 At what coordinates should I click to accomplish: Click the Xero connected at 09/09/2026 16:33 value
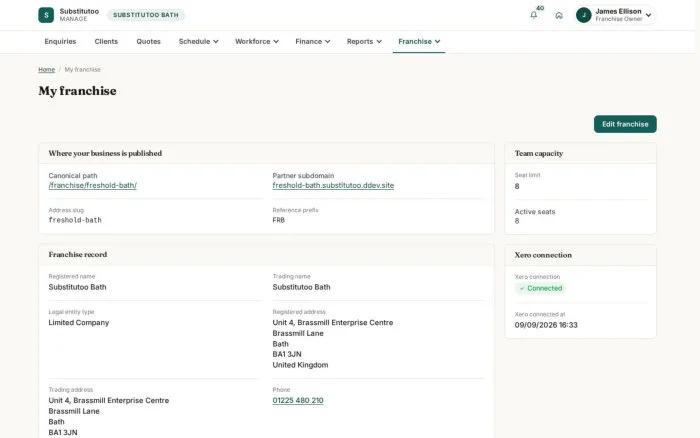[x=546, y=325]
